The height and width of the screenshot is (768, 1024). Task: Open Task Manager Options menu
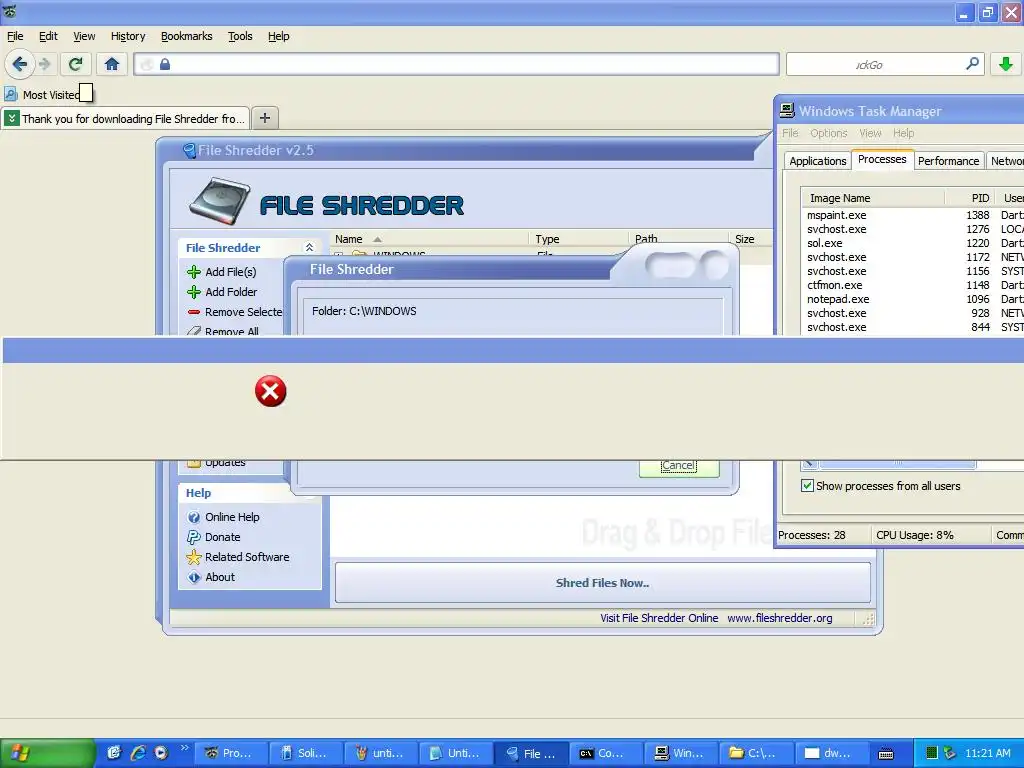[829, 133]
